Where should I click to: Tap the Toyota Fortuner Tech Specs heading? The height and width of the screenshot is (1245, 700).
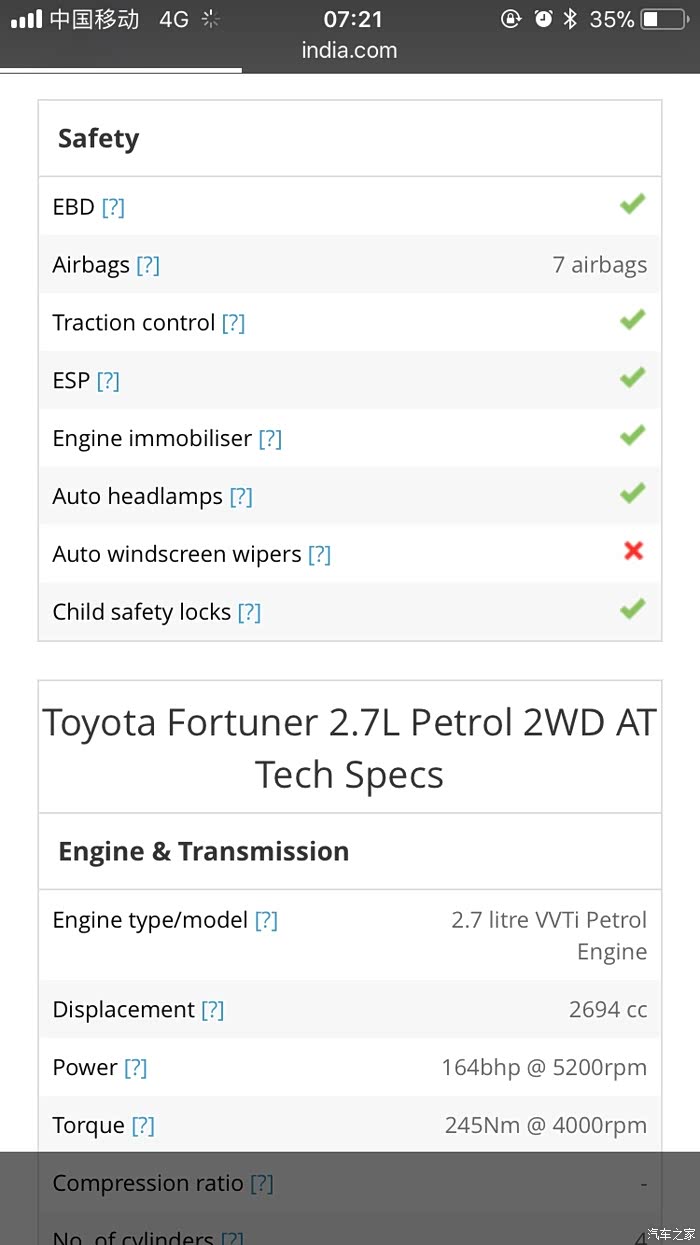(x=349, y=748)
